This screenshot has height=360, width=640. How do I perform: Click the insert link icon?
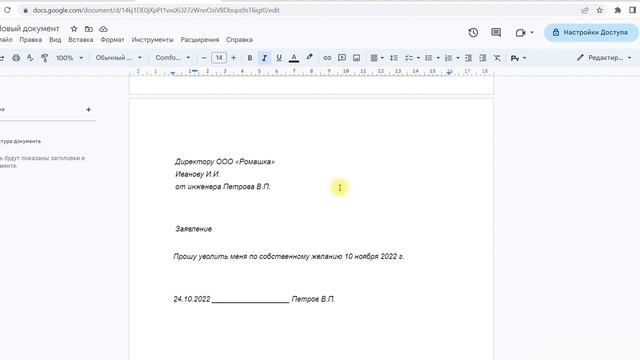point(327,58)
